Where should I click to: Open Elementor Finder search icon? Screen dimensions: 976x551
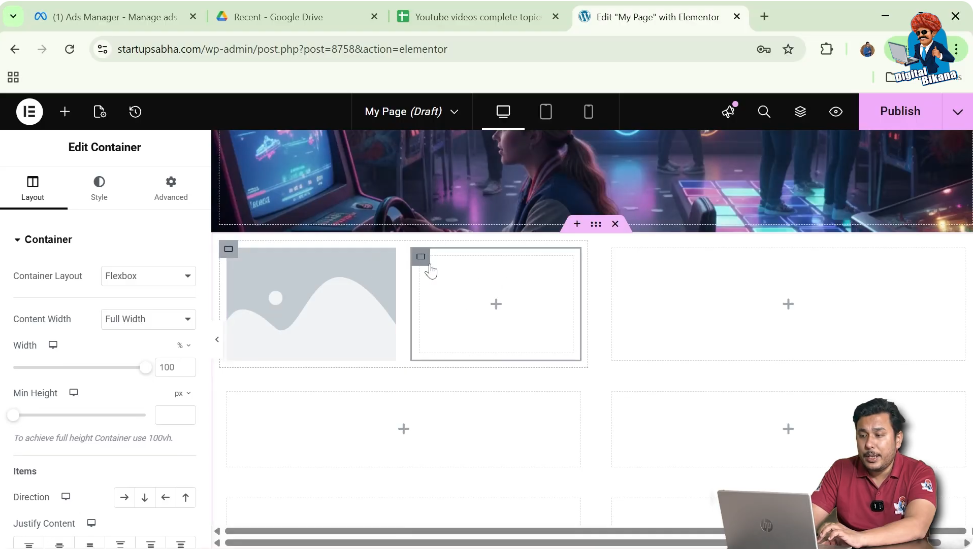[764, 112]
